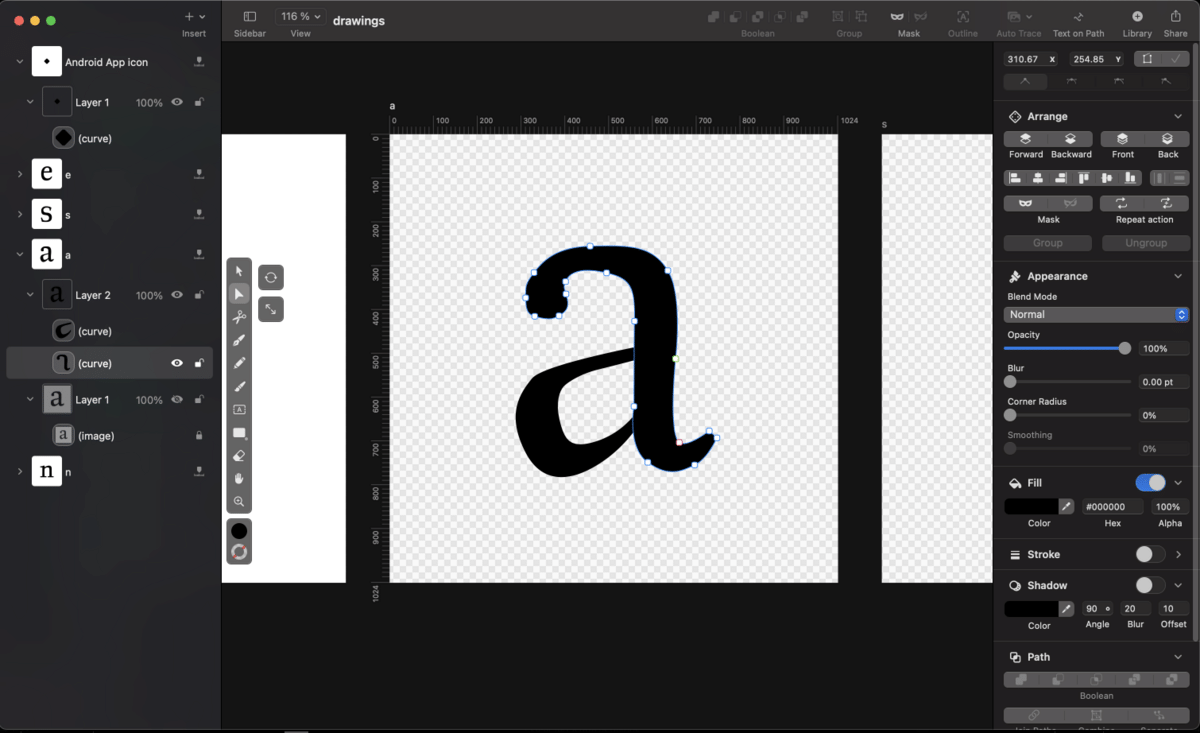This screenshot has width=1200, height=733.
Task: Click the toolbox black color circle
Action: (239, 531)
